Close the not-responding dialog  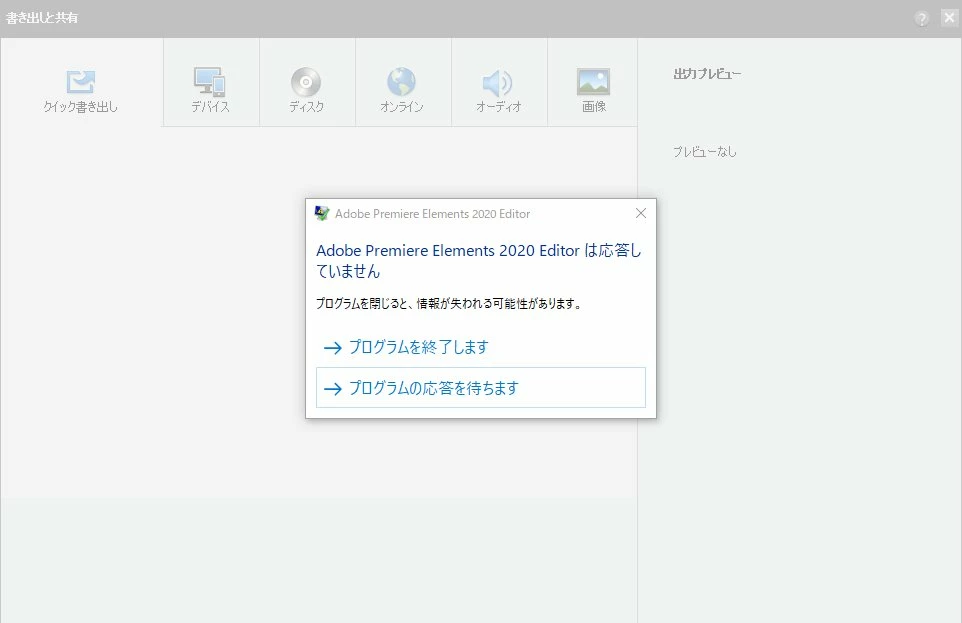click(x=641, y=213)
